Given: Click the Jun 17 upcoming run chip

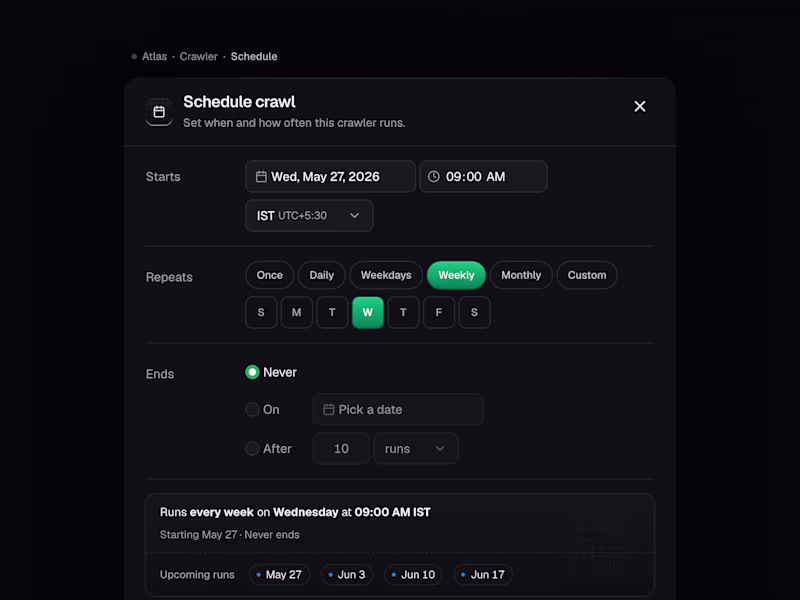Looking at the screenshot, I should [x=483, y=574].
